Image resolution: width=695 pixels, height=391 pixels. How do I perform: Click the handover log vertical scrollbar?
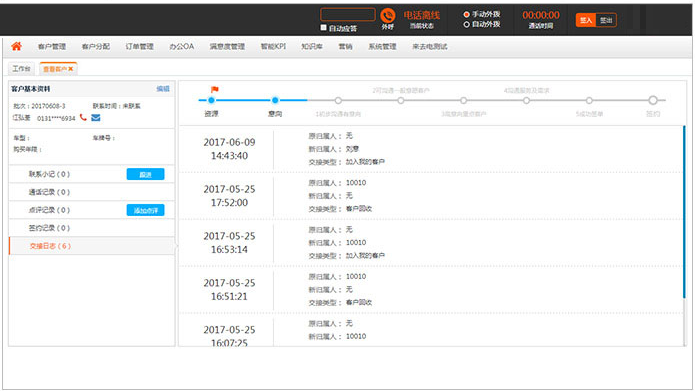[x=684, y=213]
